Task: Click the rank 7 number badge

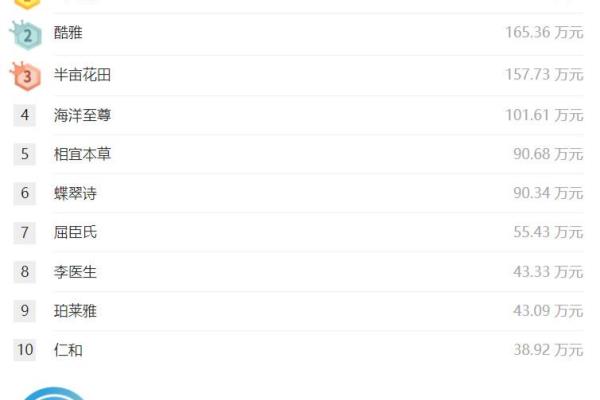Action: [x=24, y=232]
